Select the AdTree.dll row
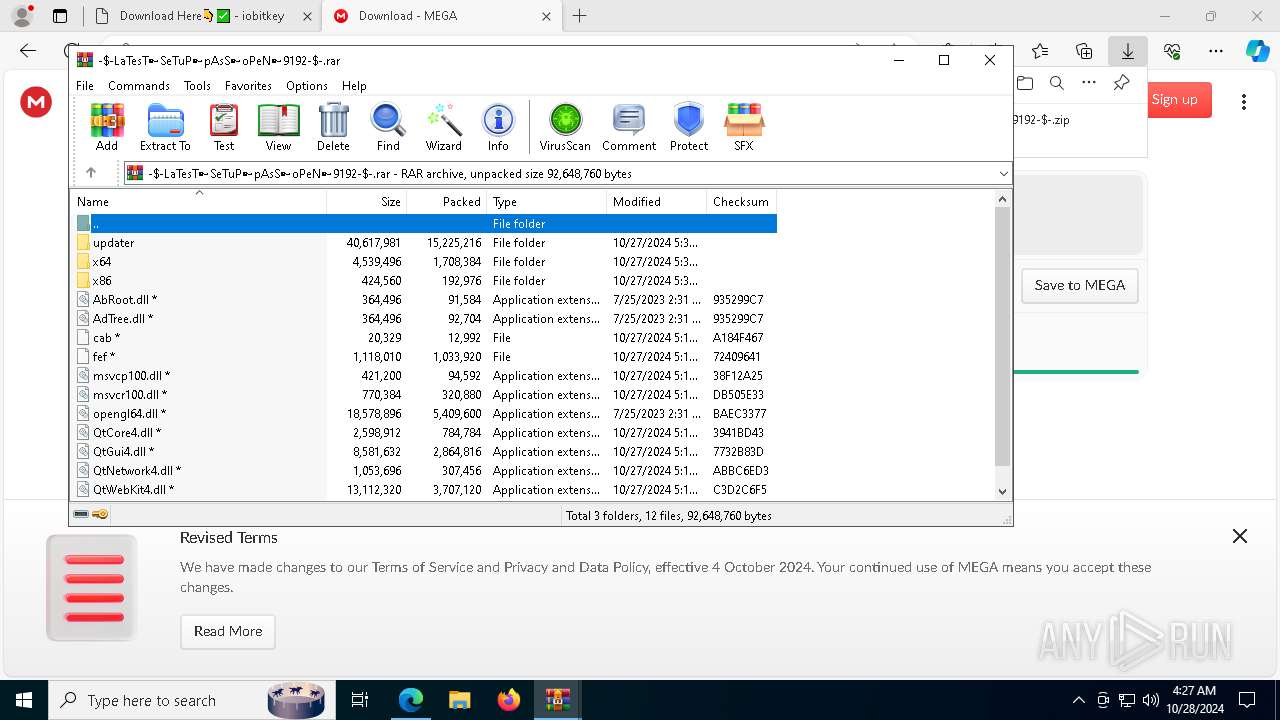1280x720 pixels. coord(424,318)
